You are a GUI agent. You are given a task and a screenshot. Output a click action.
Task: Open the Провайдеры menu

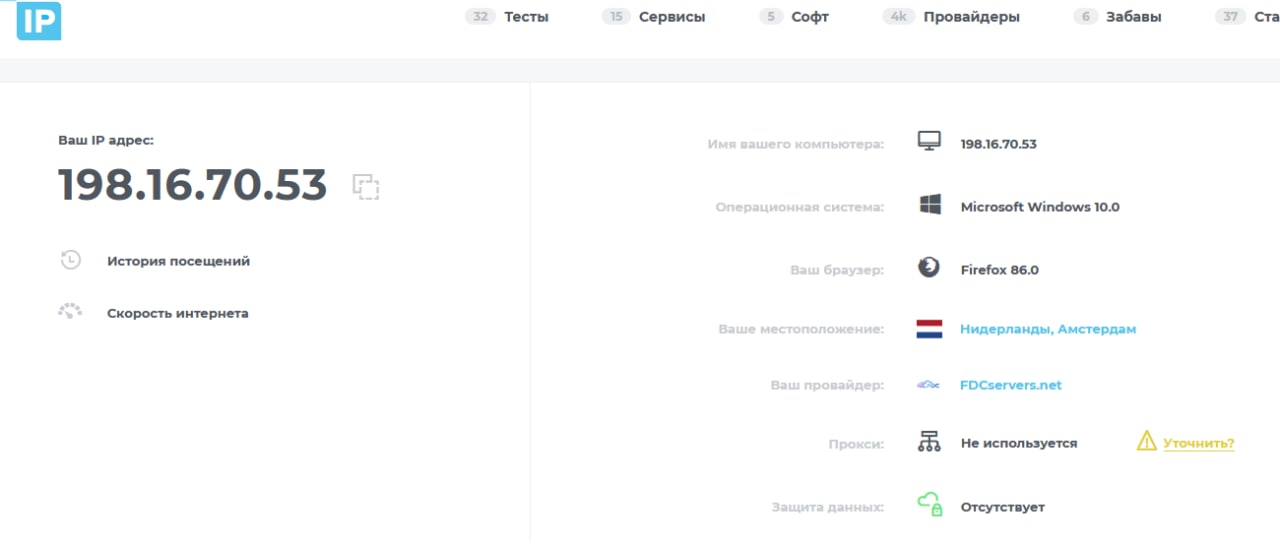pyautogui.click(x=972, y=17)
